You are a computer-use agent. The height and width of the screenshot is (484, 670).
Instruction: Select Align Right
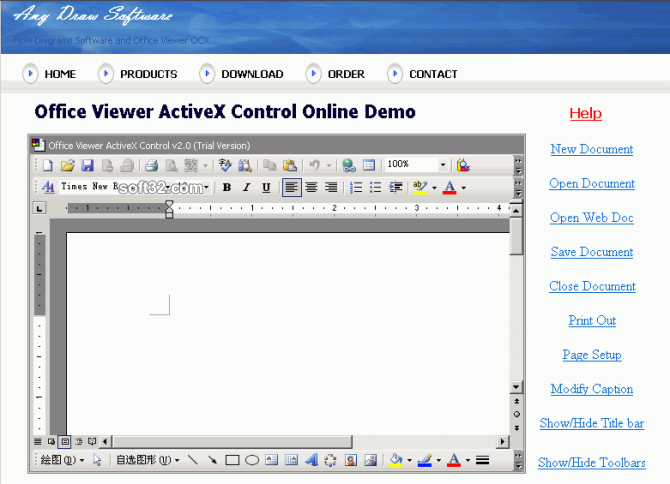point(331,187)
